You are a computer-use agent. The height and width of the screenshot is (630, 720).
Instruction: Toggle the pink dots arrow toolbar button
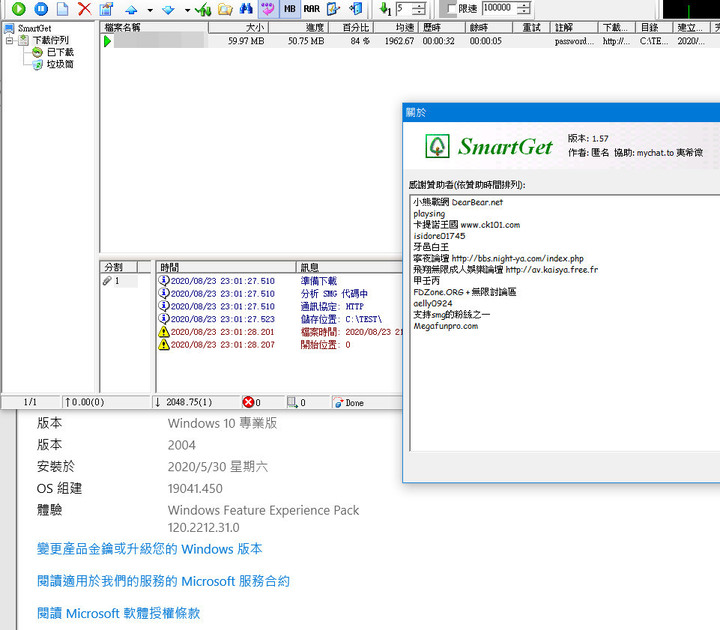click(x=268, y=9)
